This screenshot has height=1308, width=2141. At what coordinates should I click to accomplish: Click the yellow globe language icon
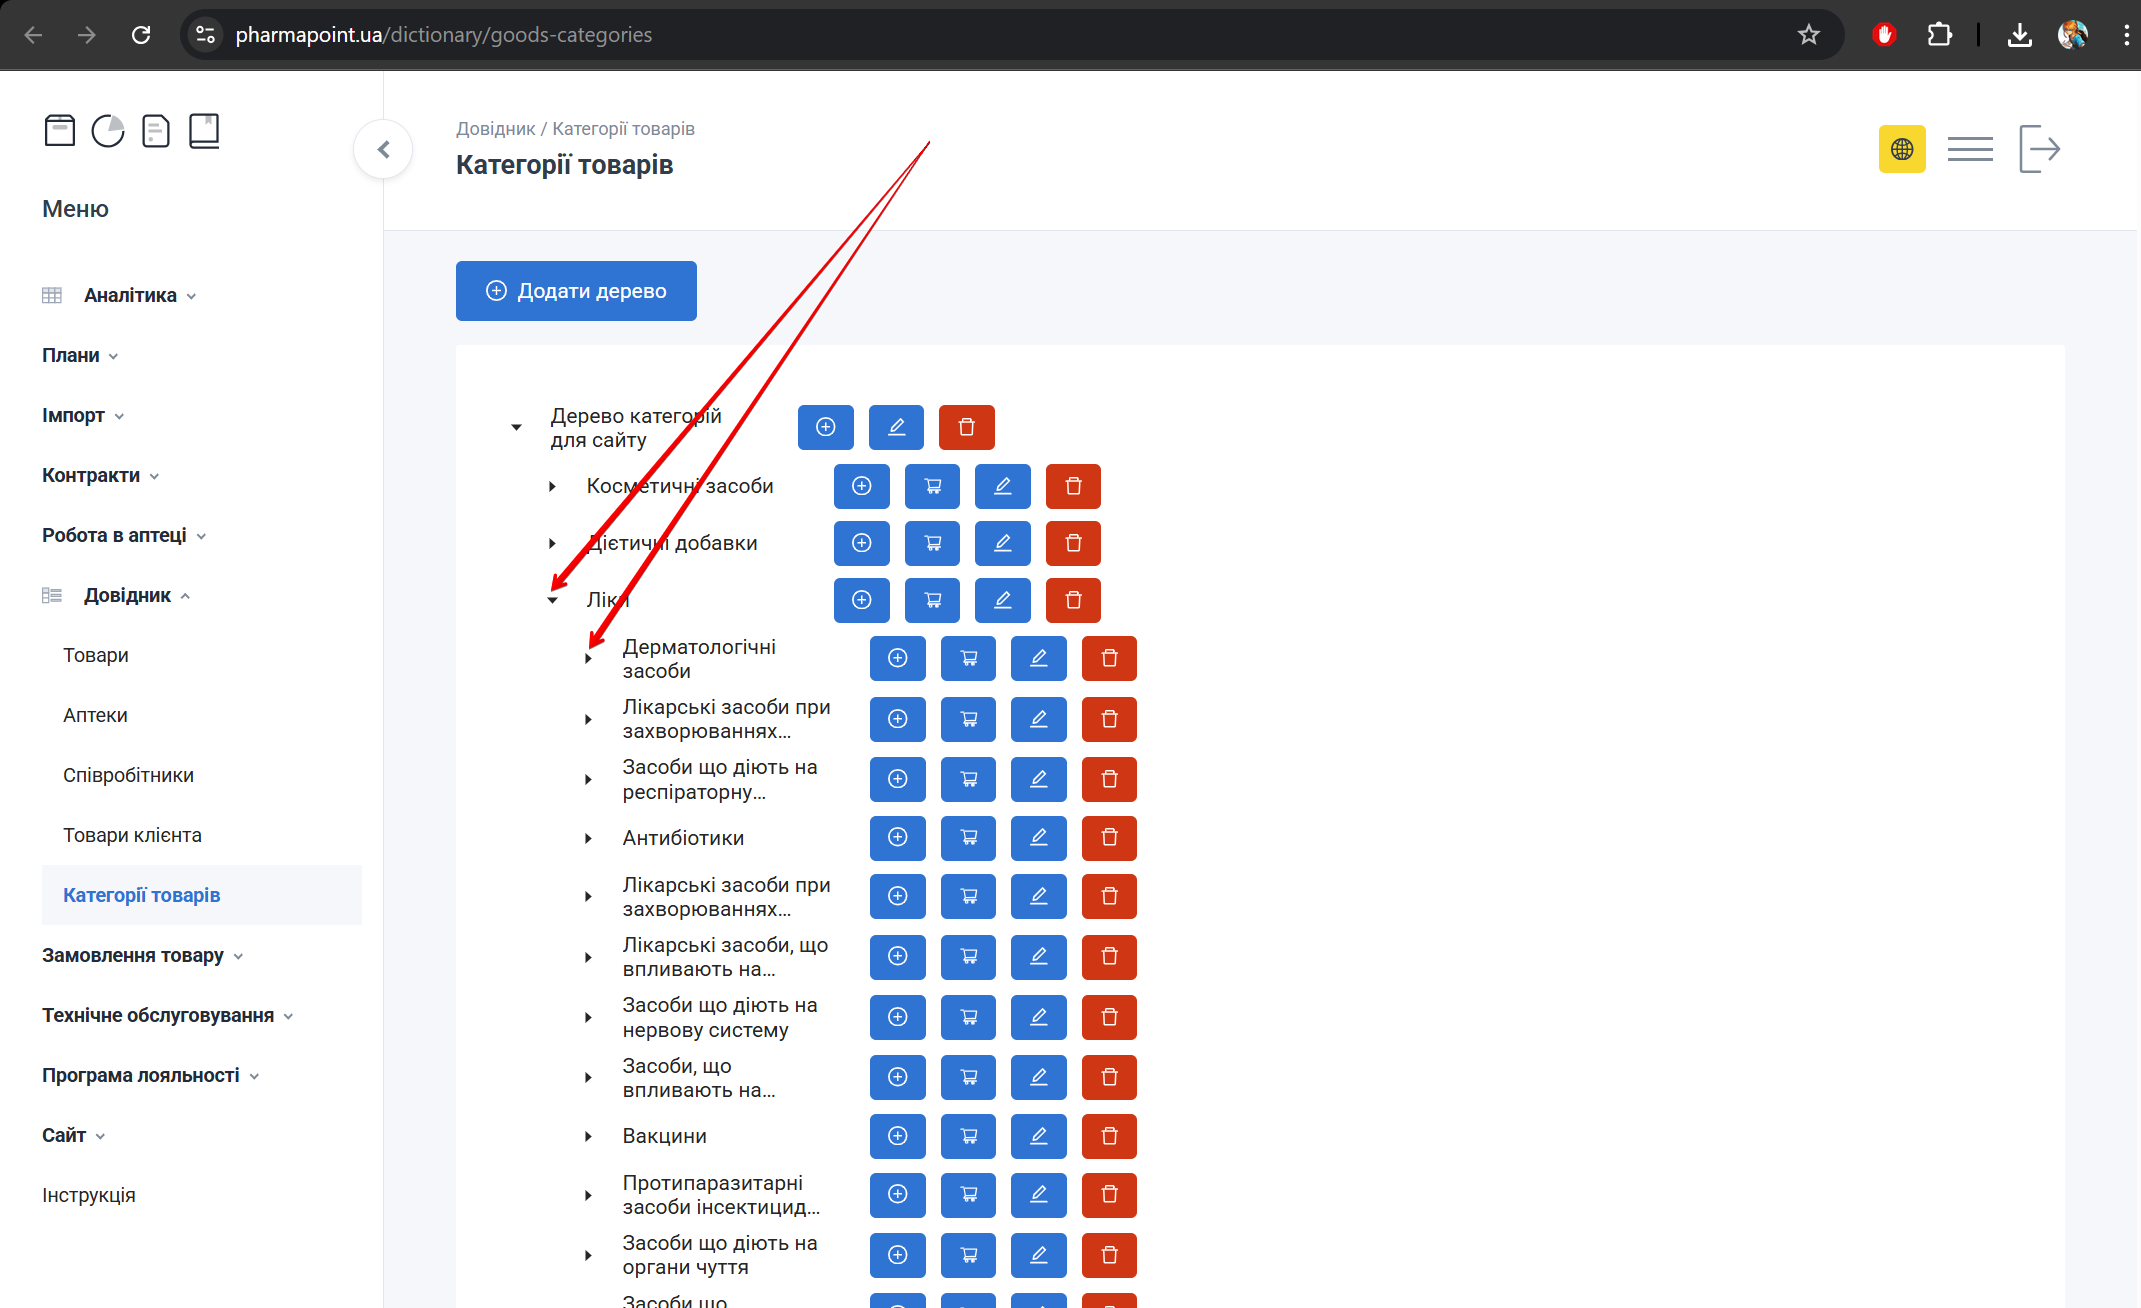pyautogui.click(x=1901, y=149)
